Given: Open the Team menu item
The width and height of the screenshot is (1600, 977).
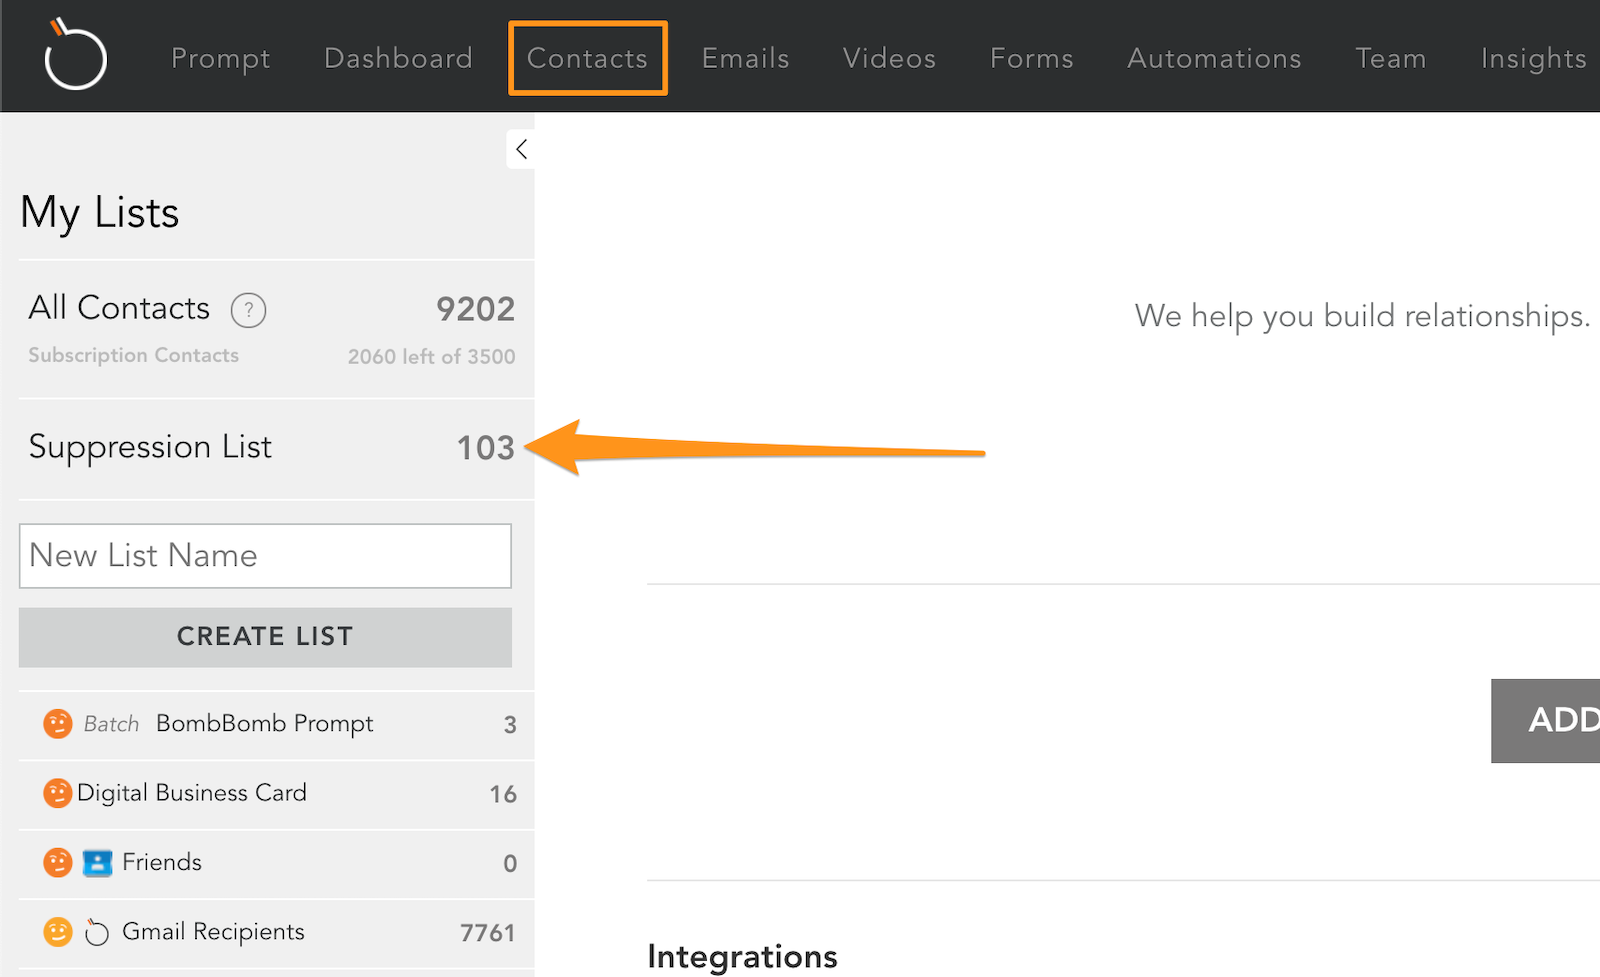Looking at the screenshot, I should pos(1390,58).
